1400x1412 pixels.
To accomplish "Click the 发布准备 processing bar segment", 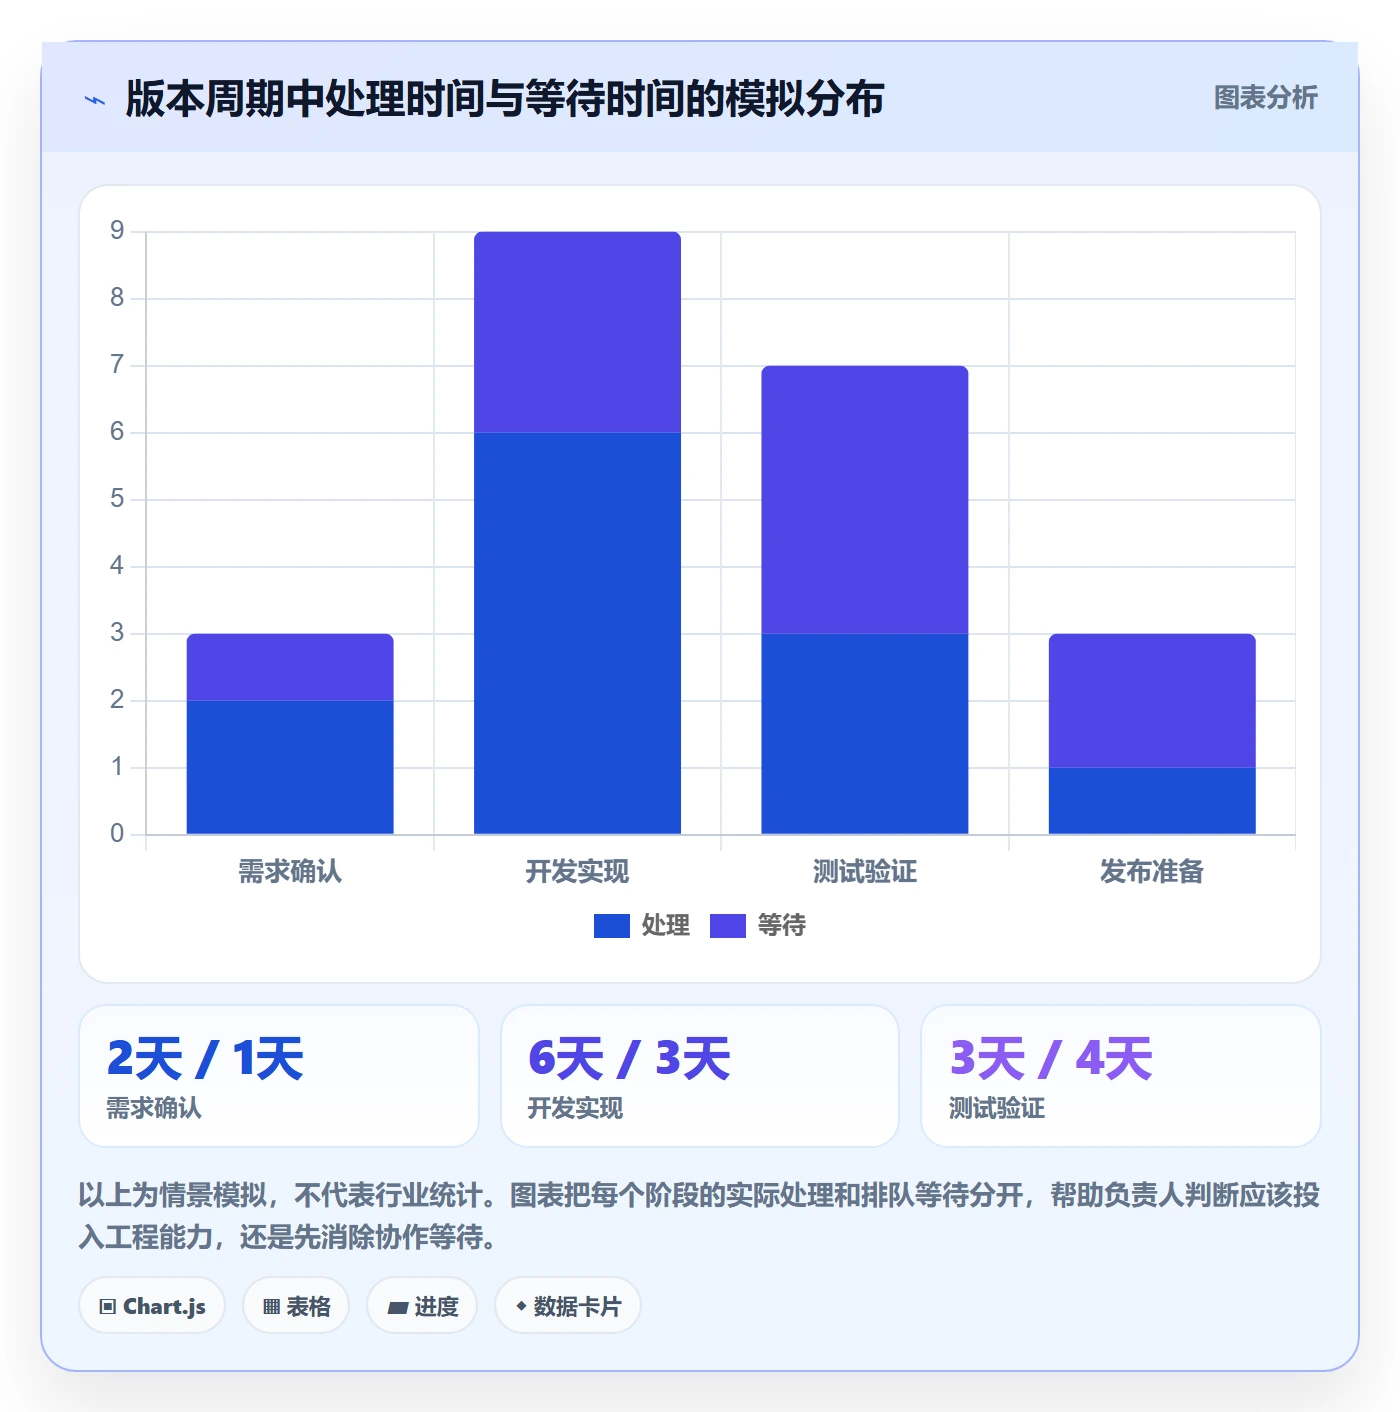I will coord(1152,800).
